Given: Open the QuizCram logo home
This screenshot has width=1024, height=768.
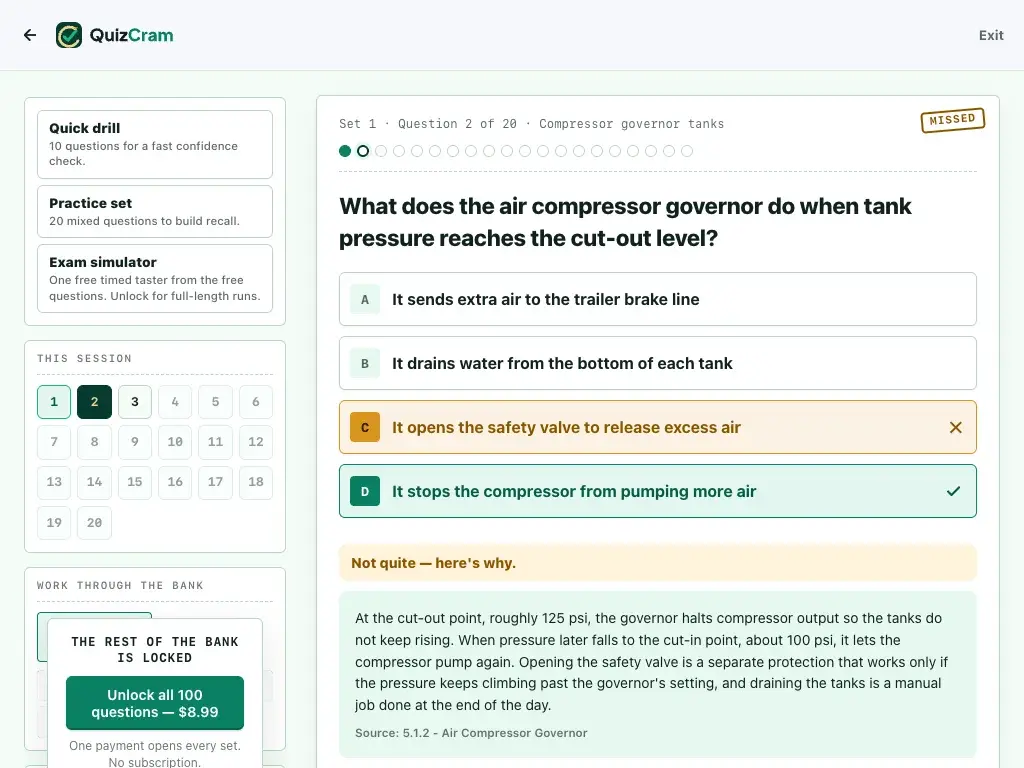Looking at the screenshot, I should 115,35.
